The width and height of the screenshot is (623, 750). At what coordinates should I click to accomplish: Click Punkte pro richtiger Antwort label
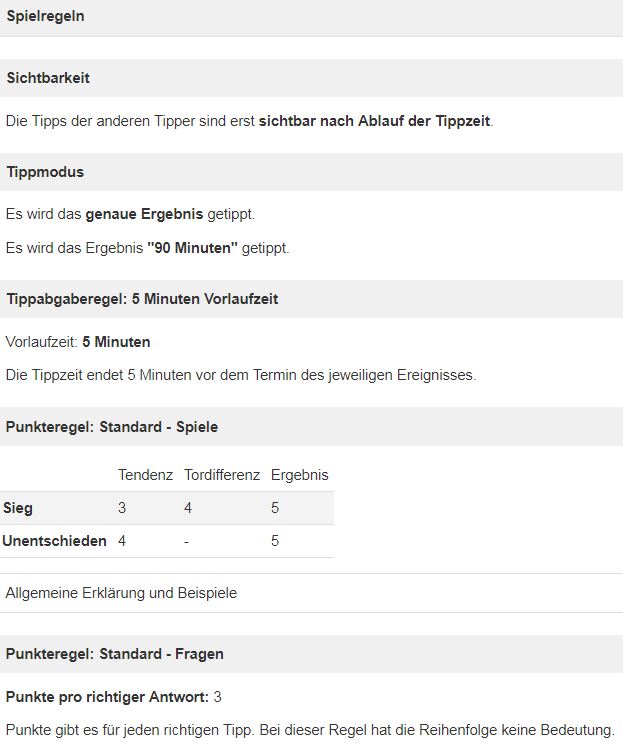click(x=107, y=697)
